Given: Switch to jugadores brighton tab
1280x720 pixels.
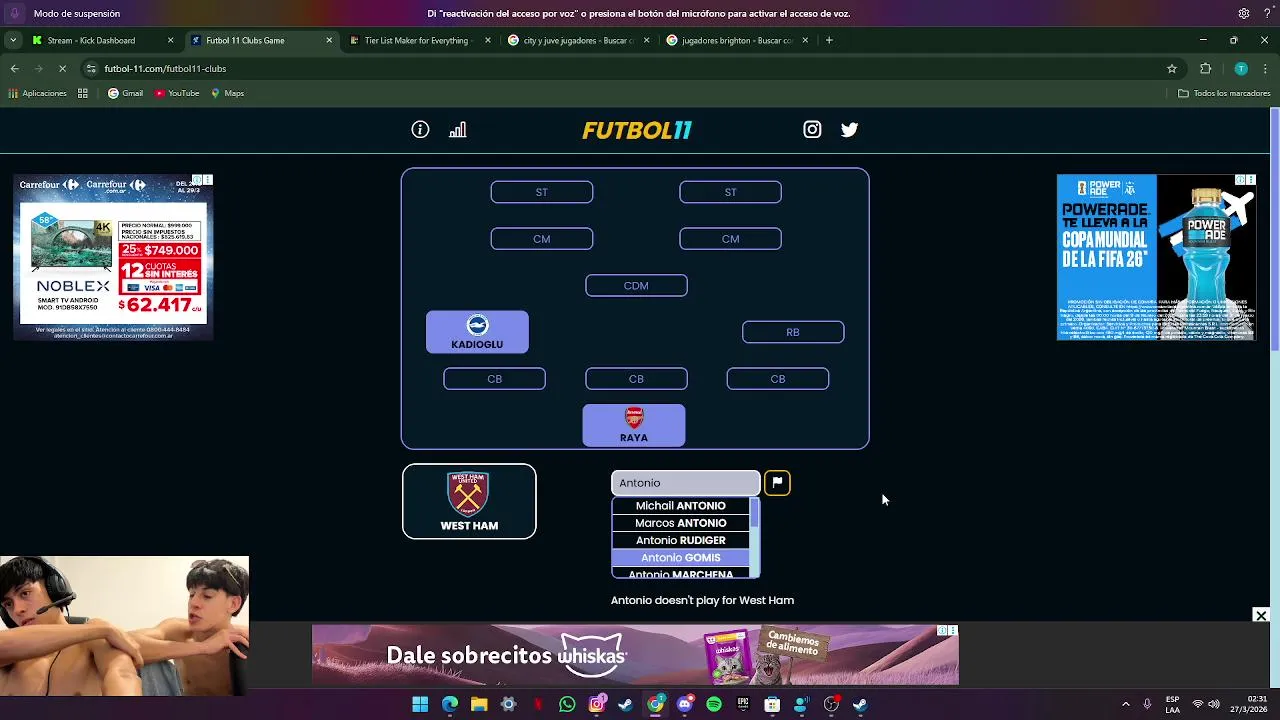Looking at the screenshot, I should (736, 40).
